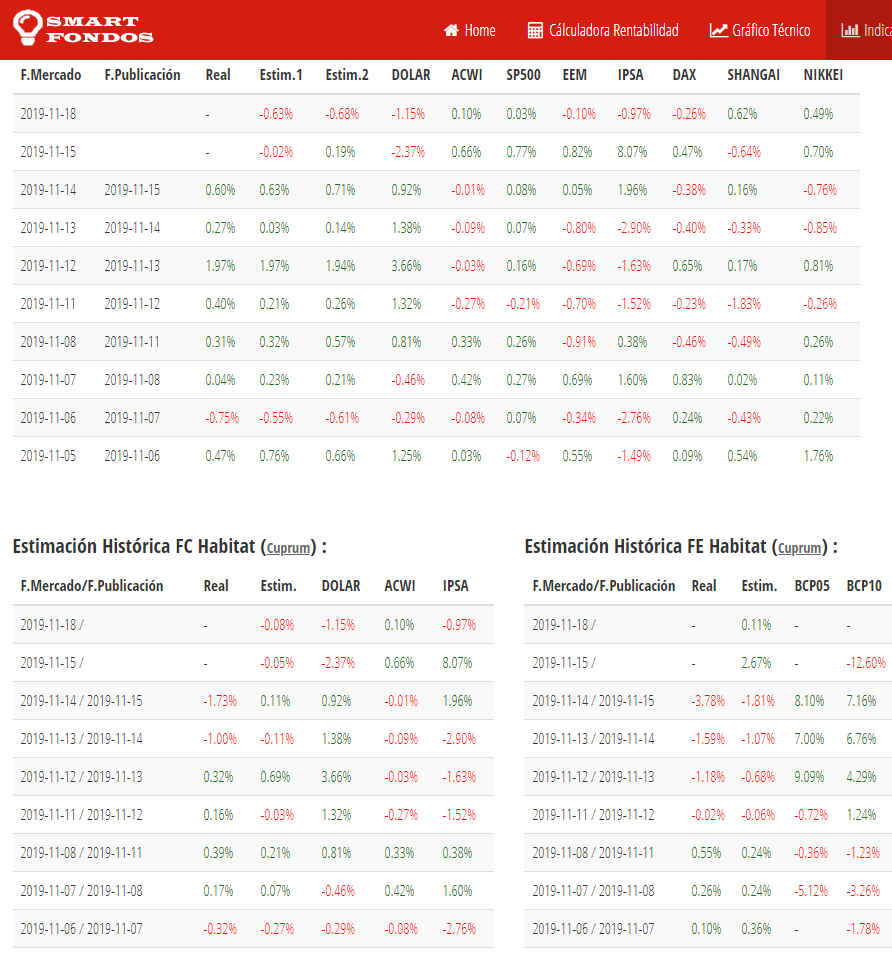Open the Home menu item
Viewport: 892px width, 955px height.
pos(469,30)
